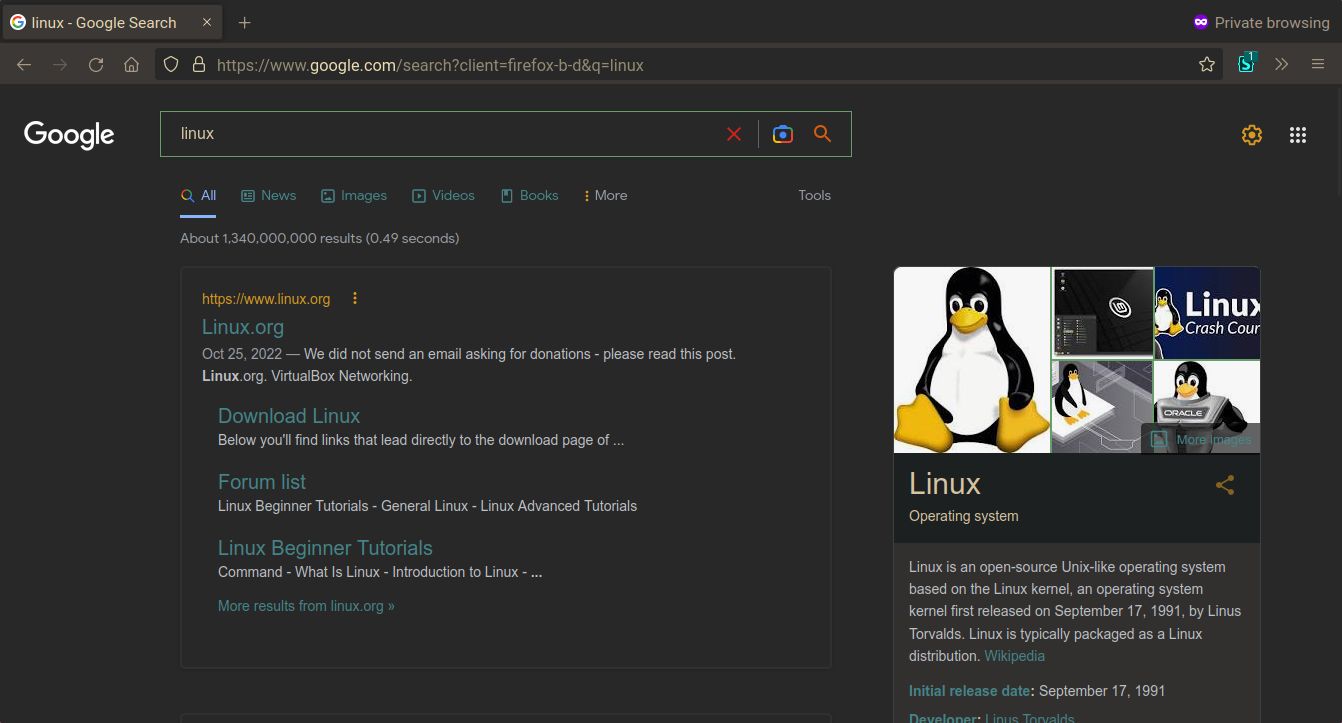Open the Download Linux sitelink
Image resolution: width=1342 pixels, height=723 pixels.
coord(289,416)
